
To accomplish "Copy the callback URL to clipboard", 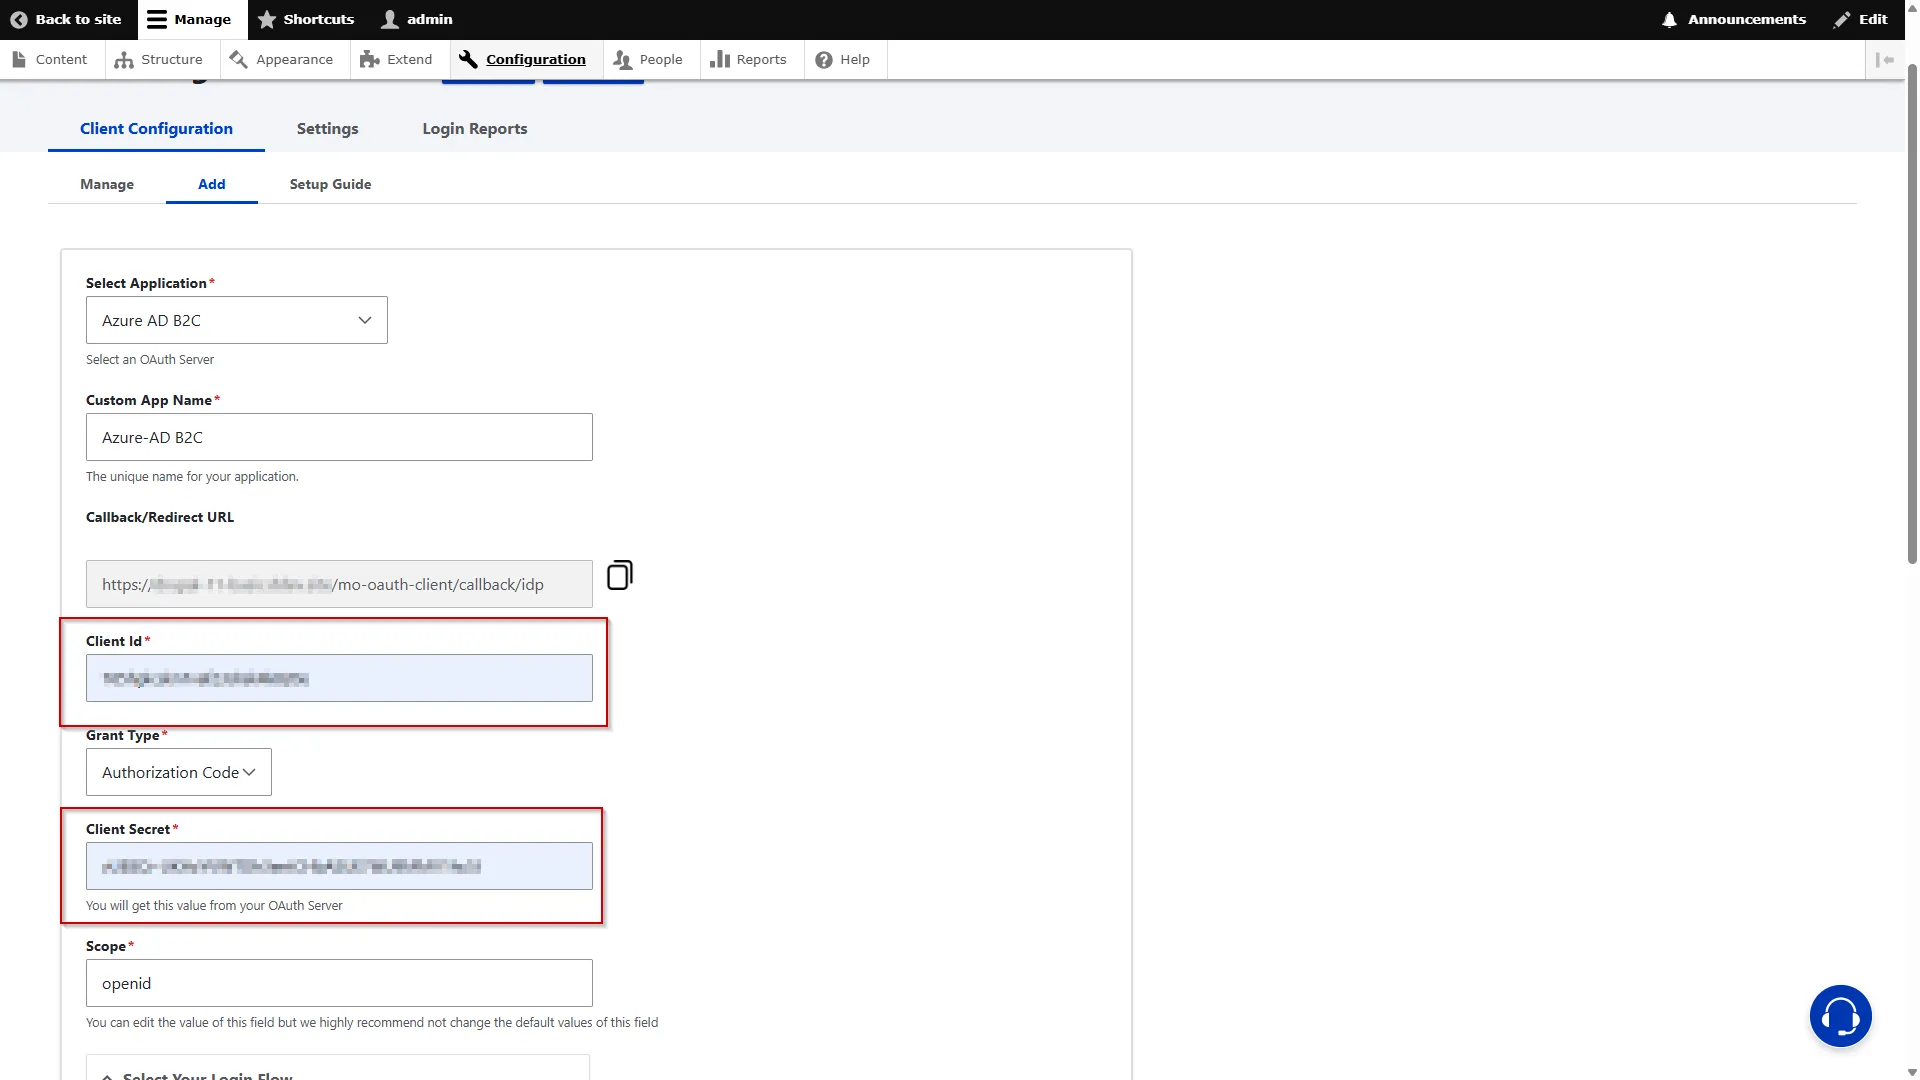I will (x=620, y=575).
